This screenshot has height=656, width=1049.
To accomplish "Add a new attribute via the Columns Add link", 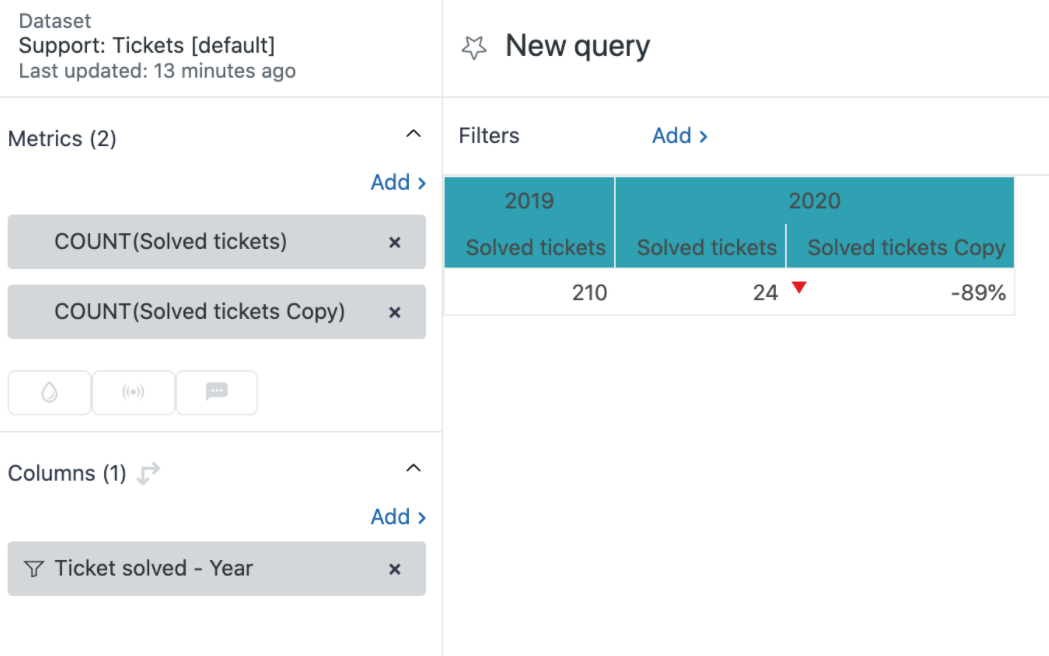I will pyautogui.click(x=398, y=517).
